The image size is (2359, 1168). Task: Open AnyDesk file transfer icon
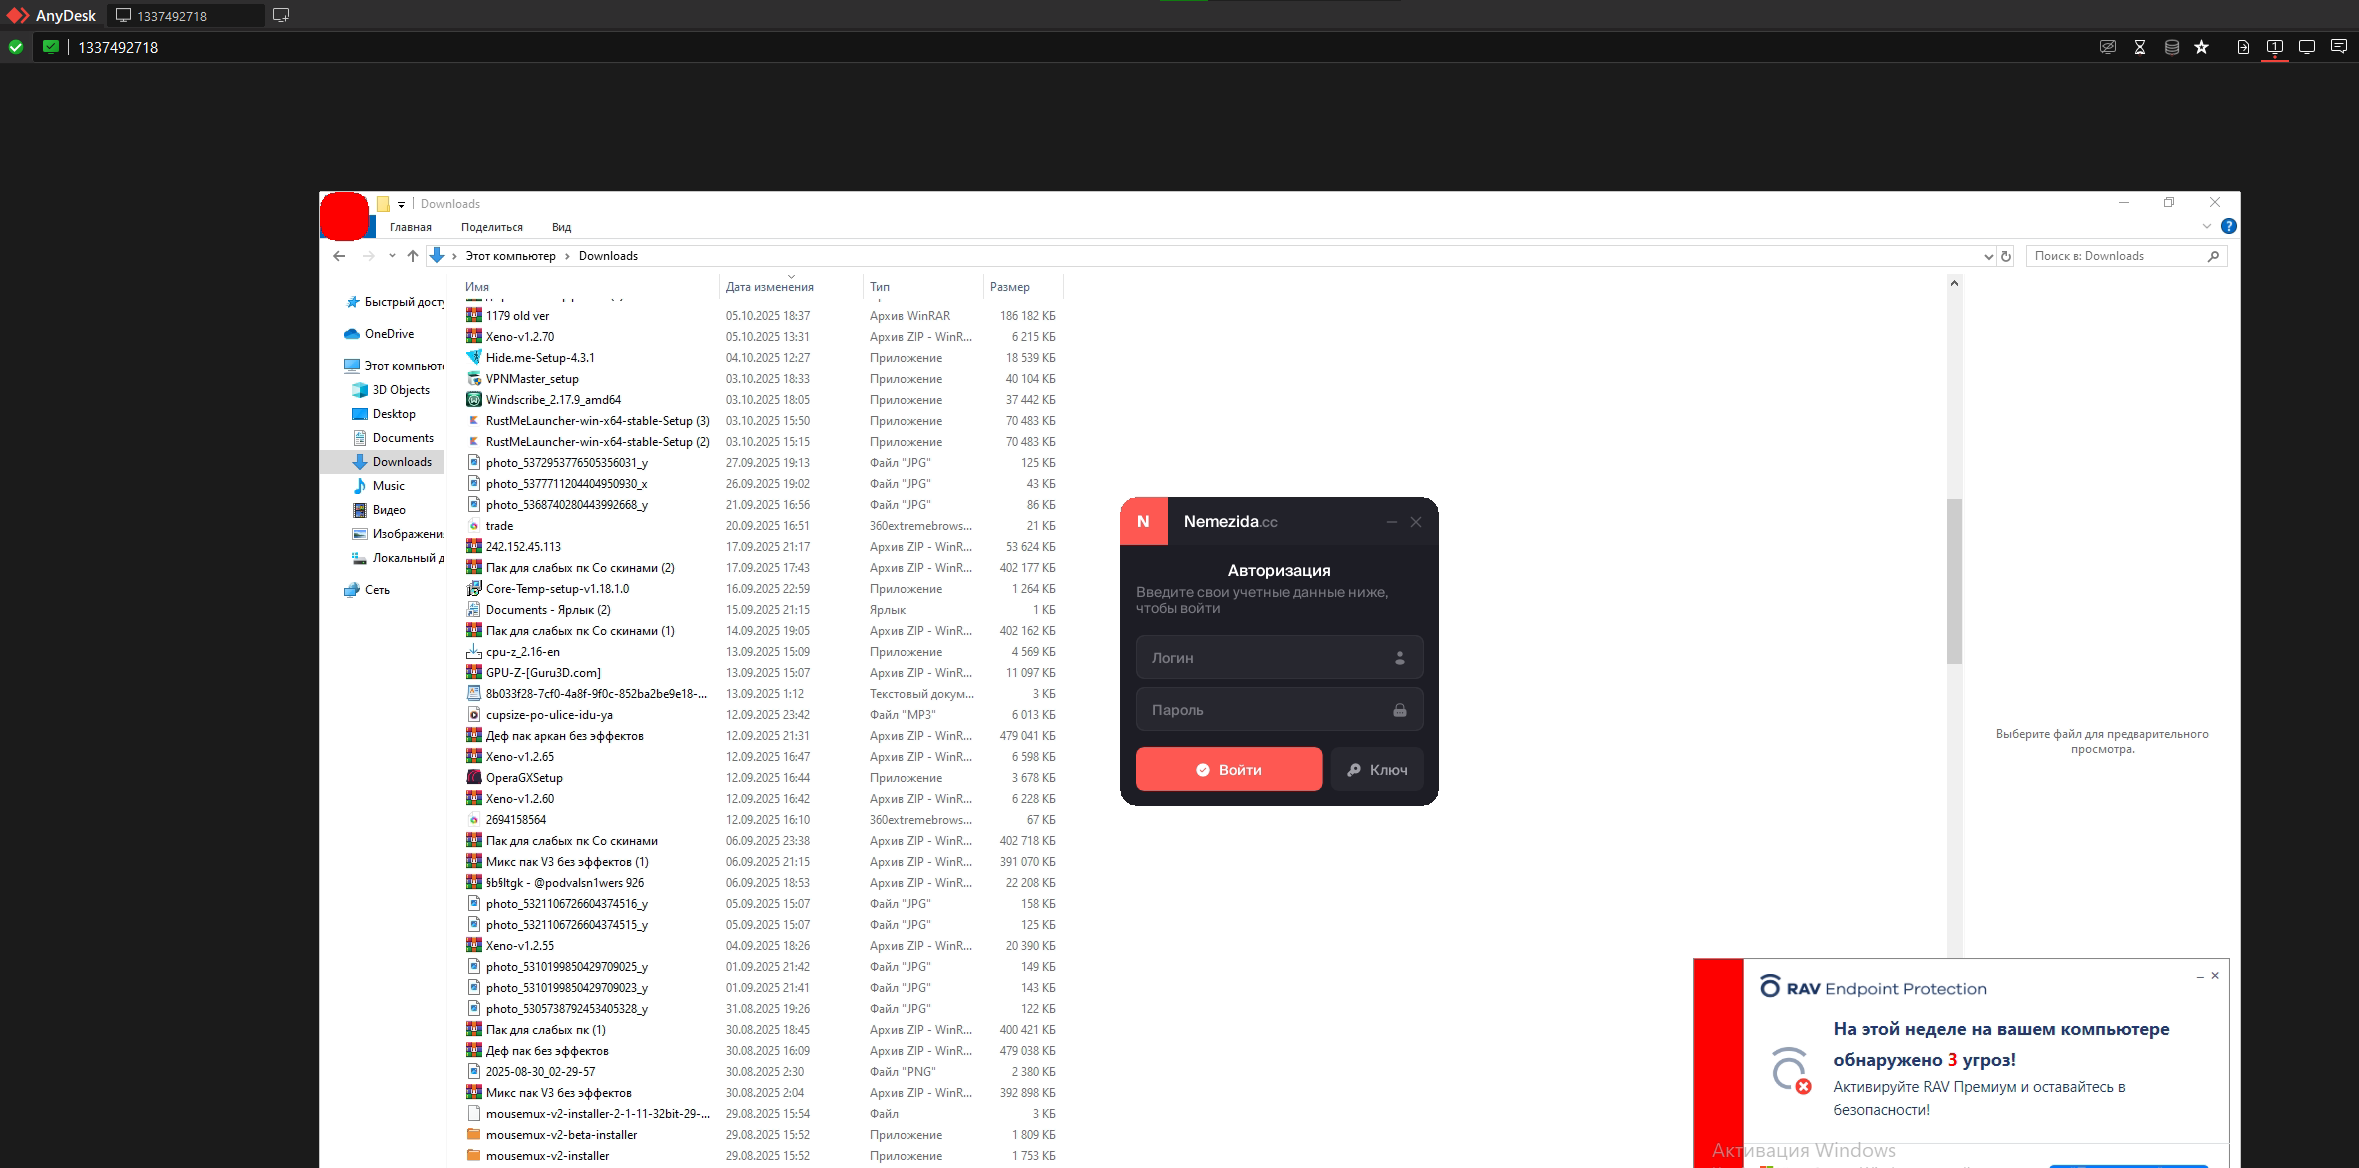click(2243, 47)
